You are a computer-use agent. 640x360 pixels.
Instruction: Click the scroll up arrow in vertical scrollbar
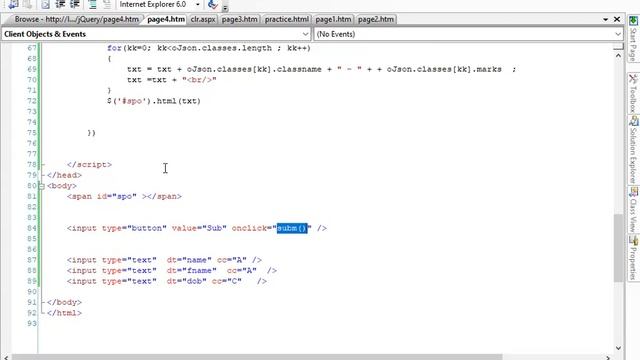click(x=618, y=55)
